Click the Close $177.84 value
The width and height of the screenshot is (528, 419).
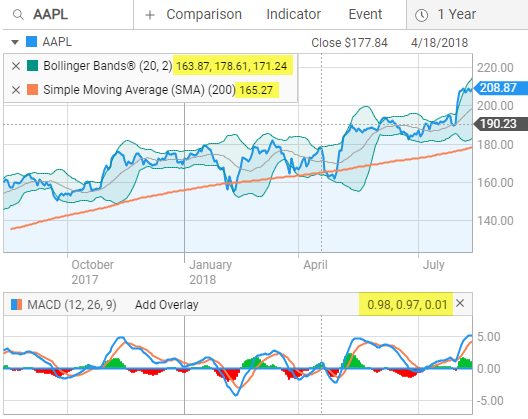pos(349,43)
